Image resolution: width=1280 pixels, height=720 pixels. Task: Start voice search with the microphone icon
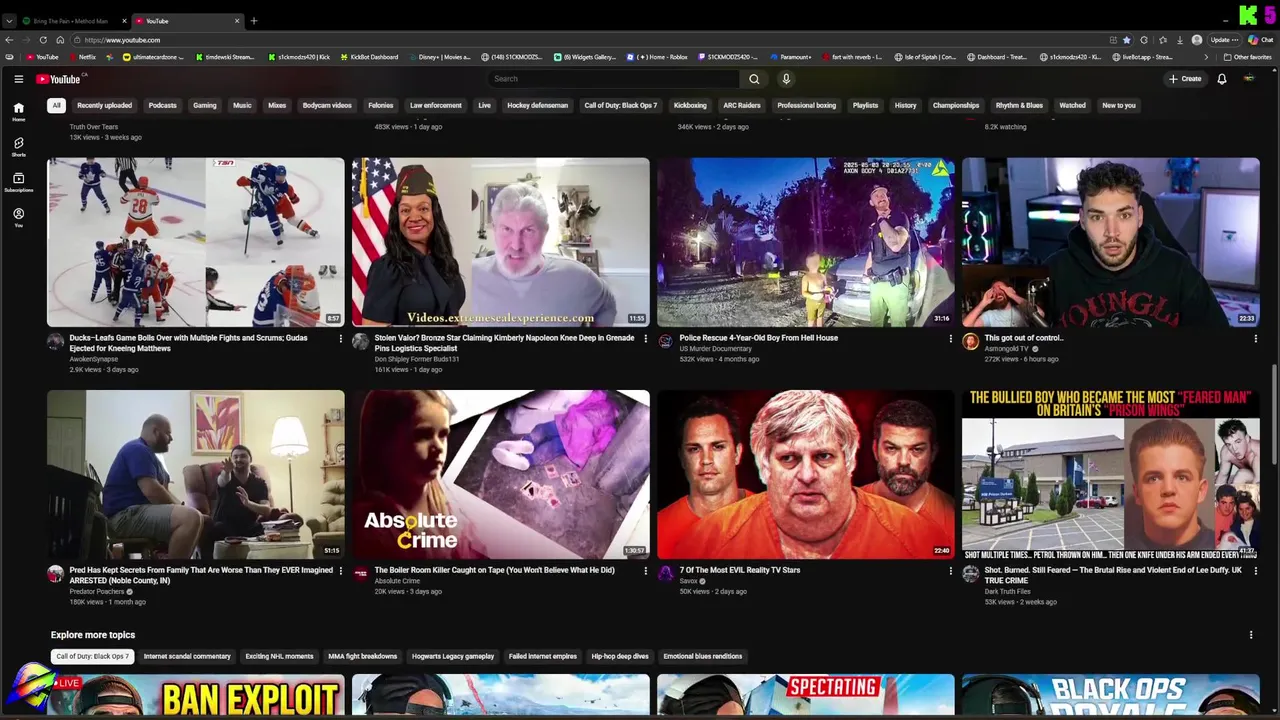click(786, 79)
